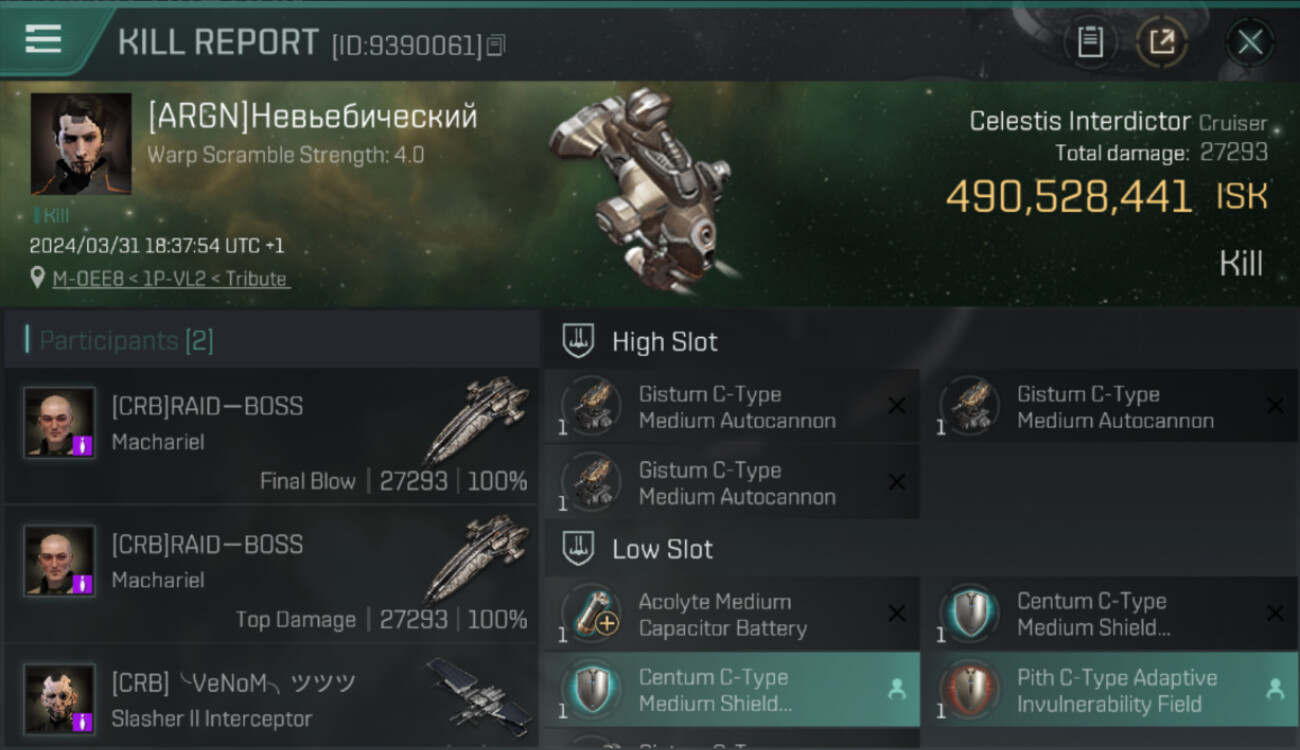Open the Top Damage RAID—BOSS portrait
The height and width of the screenshot is (750, 1300).
(60, 561)
